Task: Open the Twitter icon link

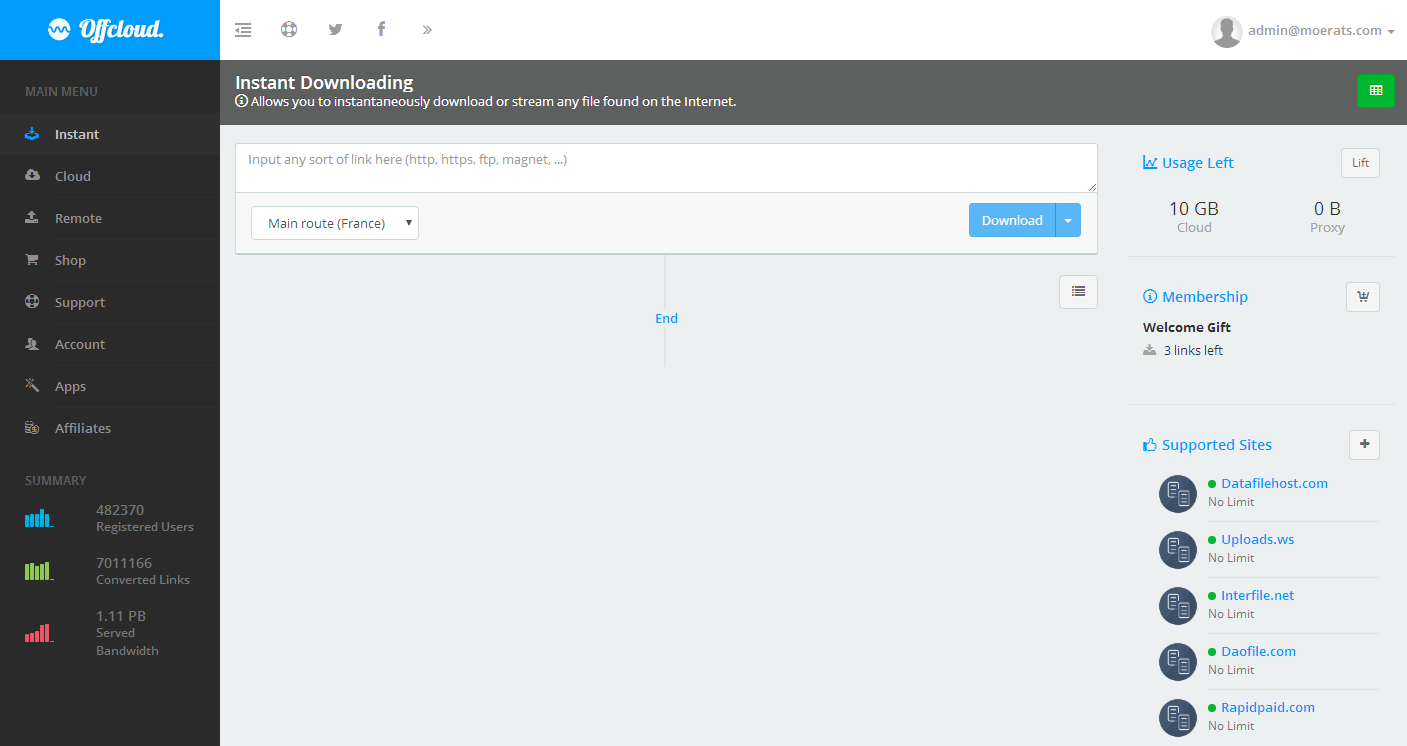Action: point(335,29)
